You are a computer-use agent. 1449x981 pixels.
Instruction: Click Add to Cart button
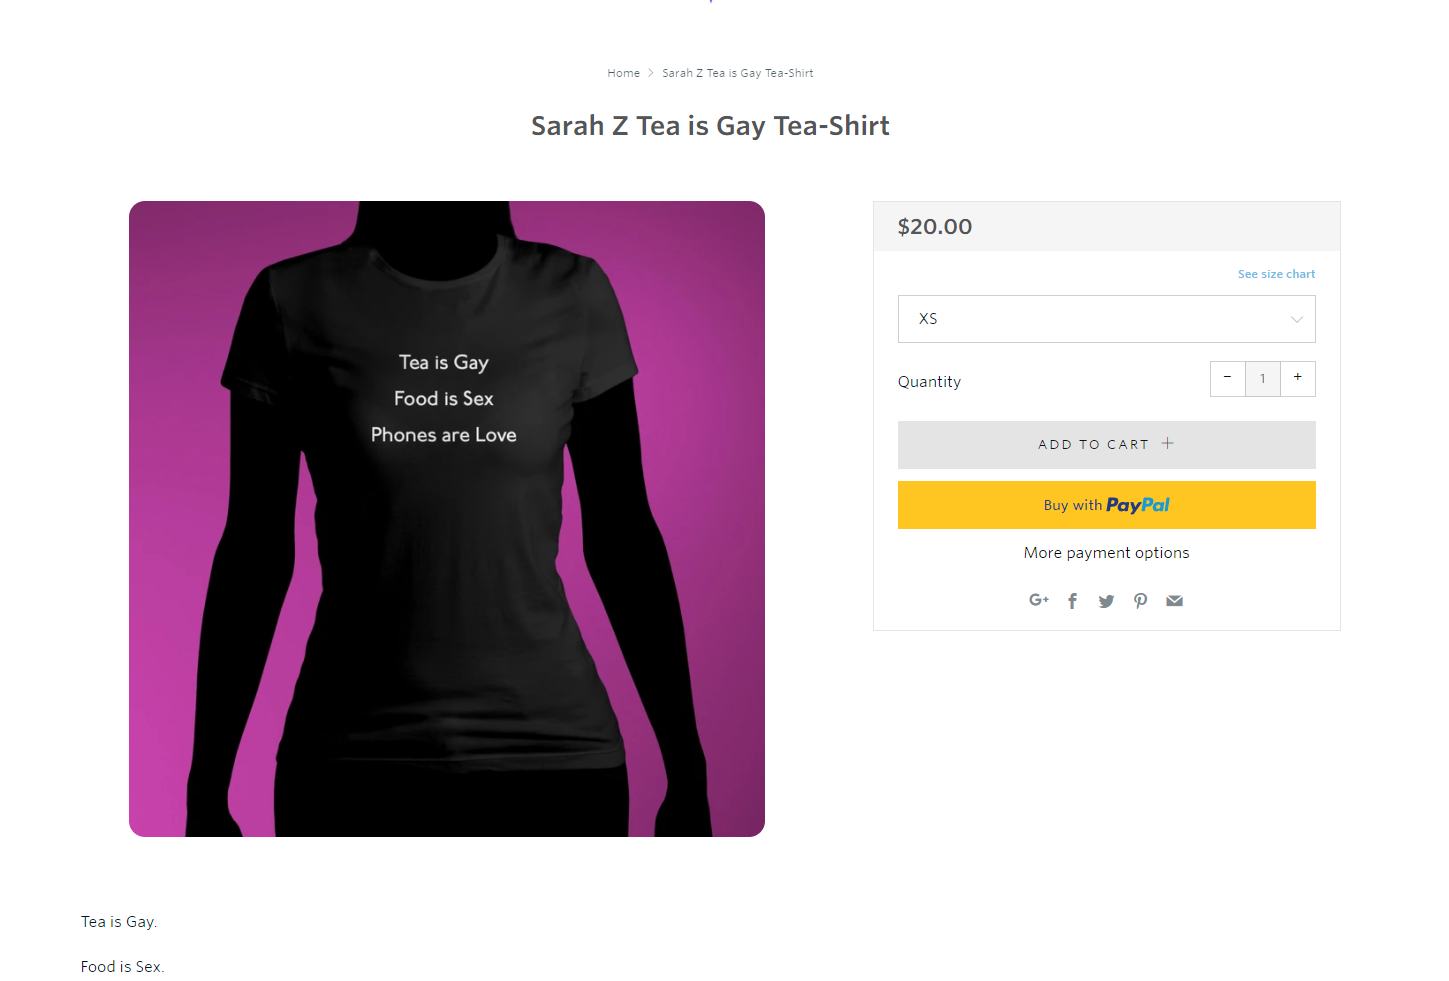[1106, 445]
